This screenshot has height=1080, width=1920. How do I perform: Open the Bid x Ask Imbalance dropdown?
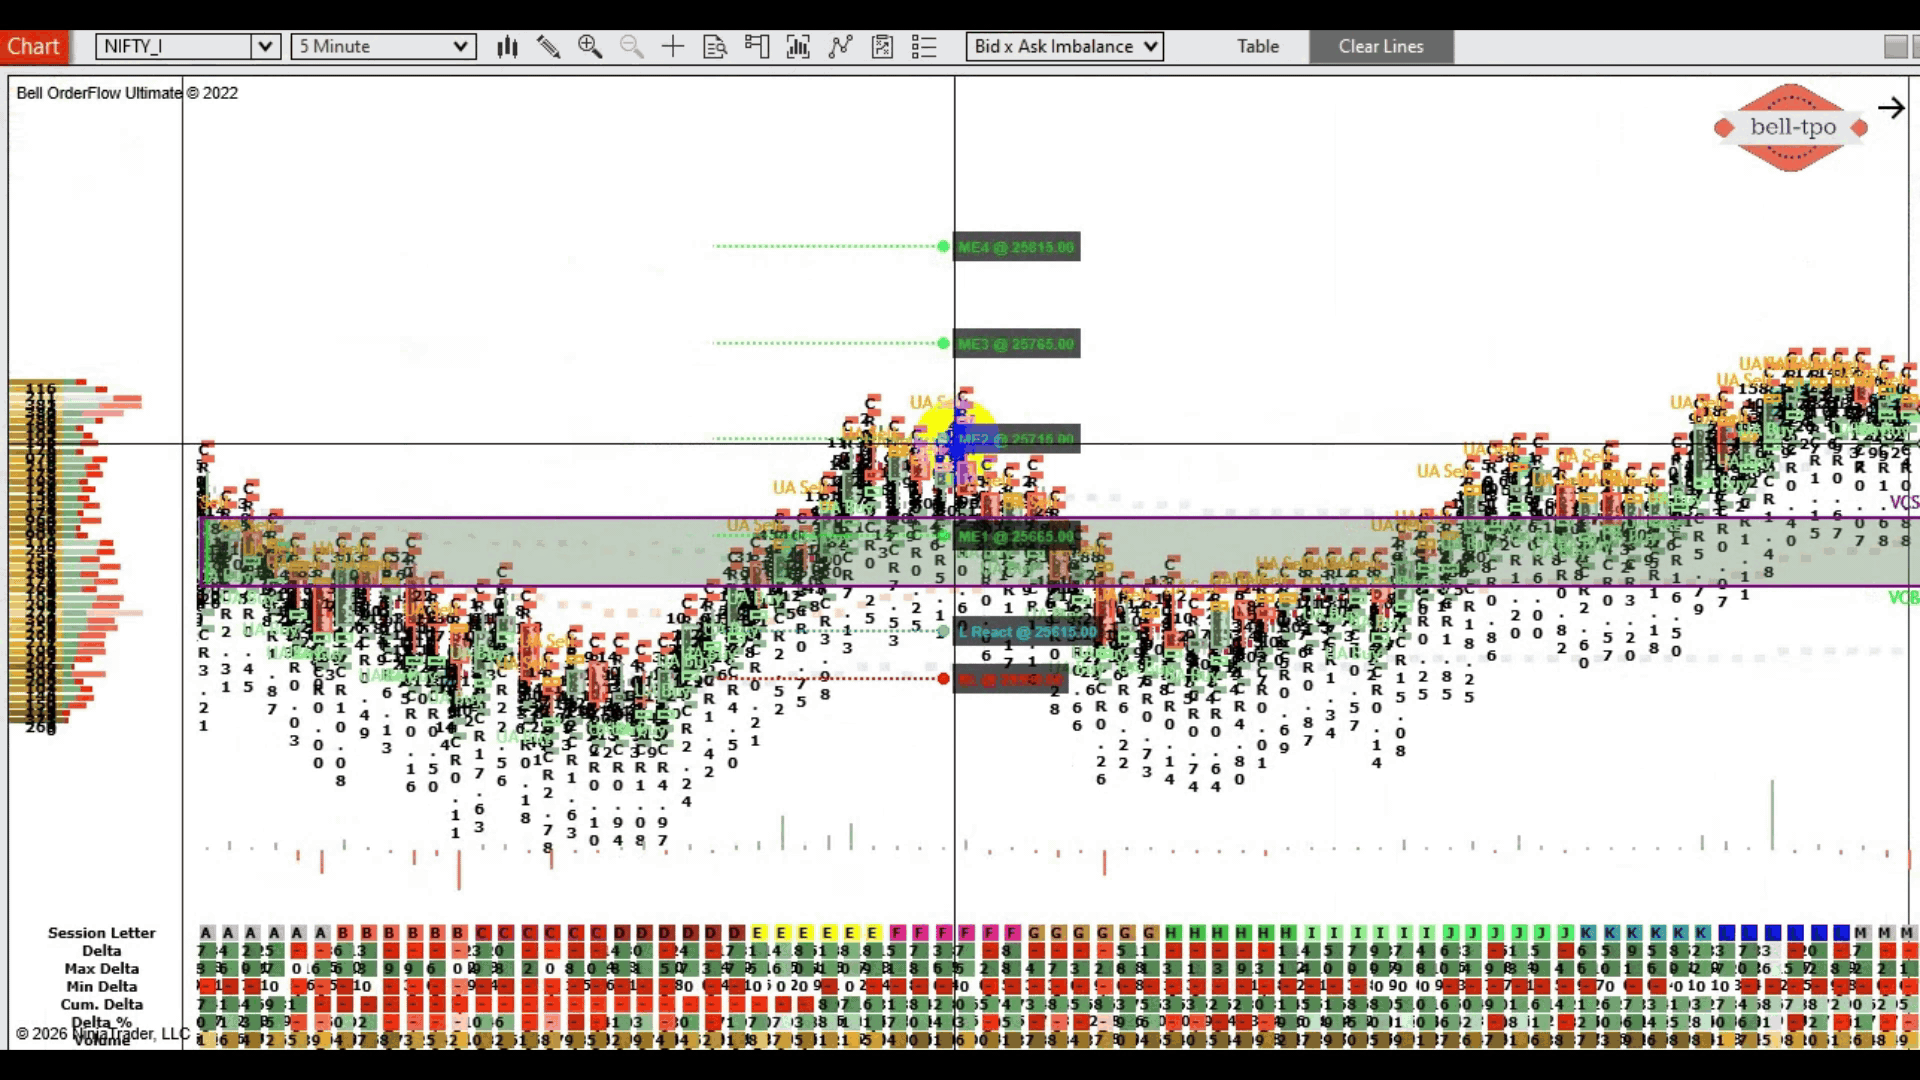pos(1064,47)
